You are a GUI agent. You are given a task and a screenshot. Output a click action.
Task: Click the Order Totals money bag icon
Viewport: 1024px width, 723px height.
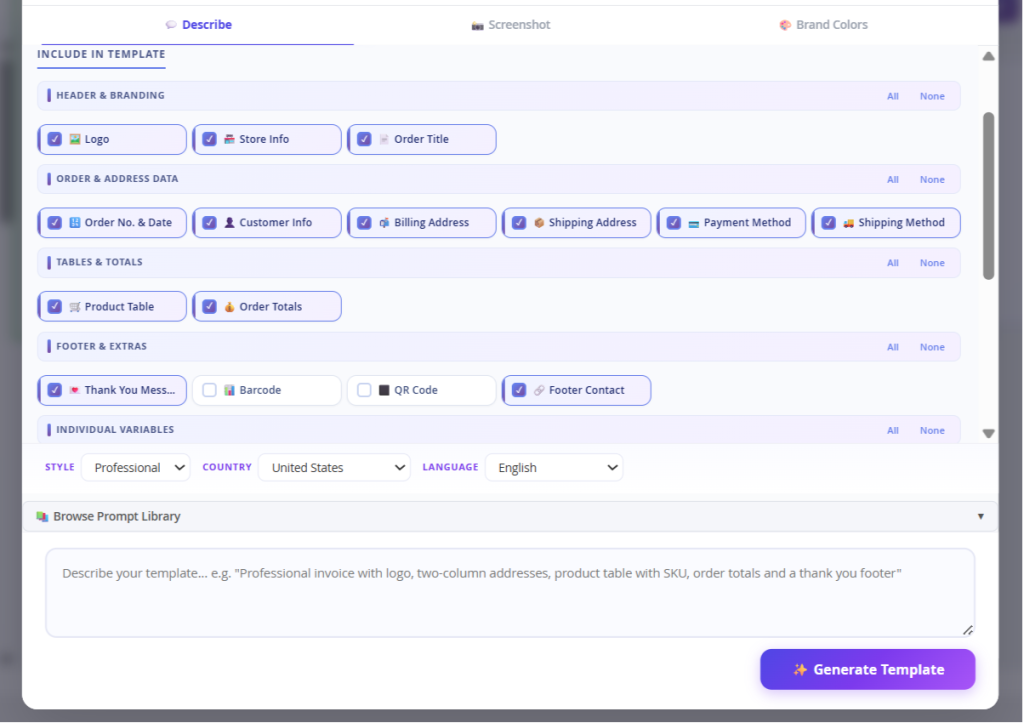(229, 307)
